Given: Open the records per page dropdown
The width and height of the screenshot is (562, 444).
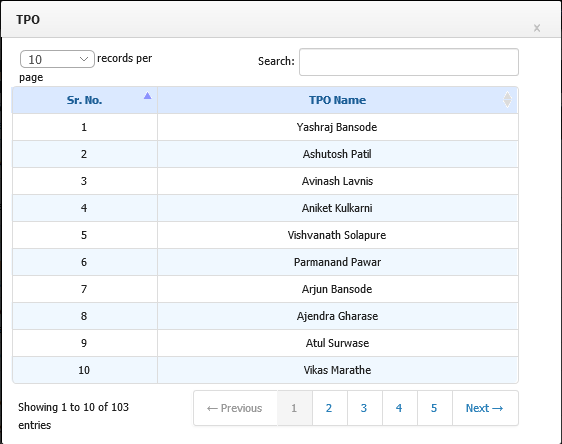Looking at the screenshot, I should (x=57, y=59).
